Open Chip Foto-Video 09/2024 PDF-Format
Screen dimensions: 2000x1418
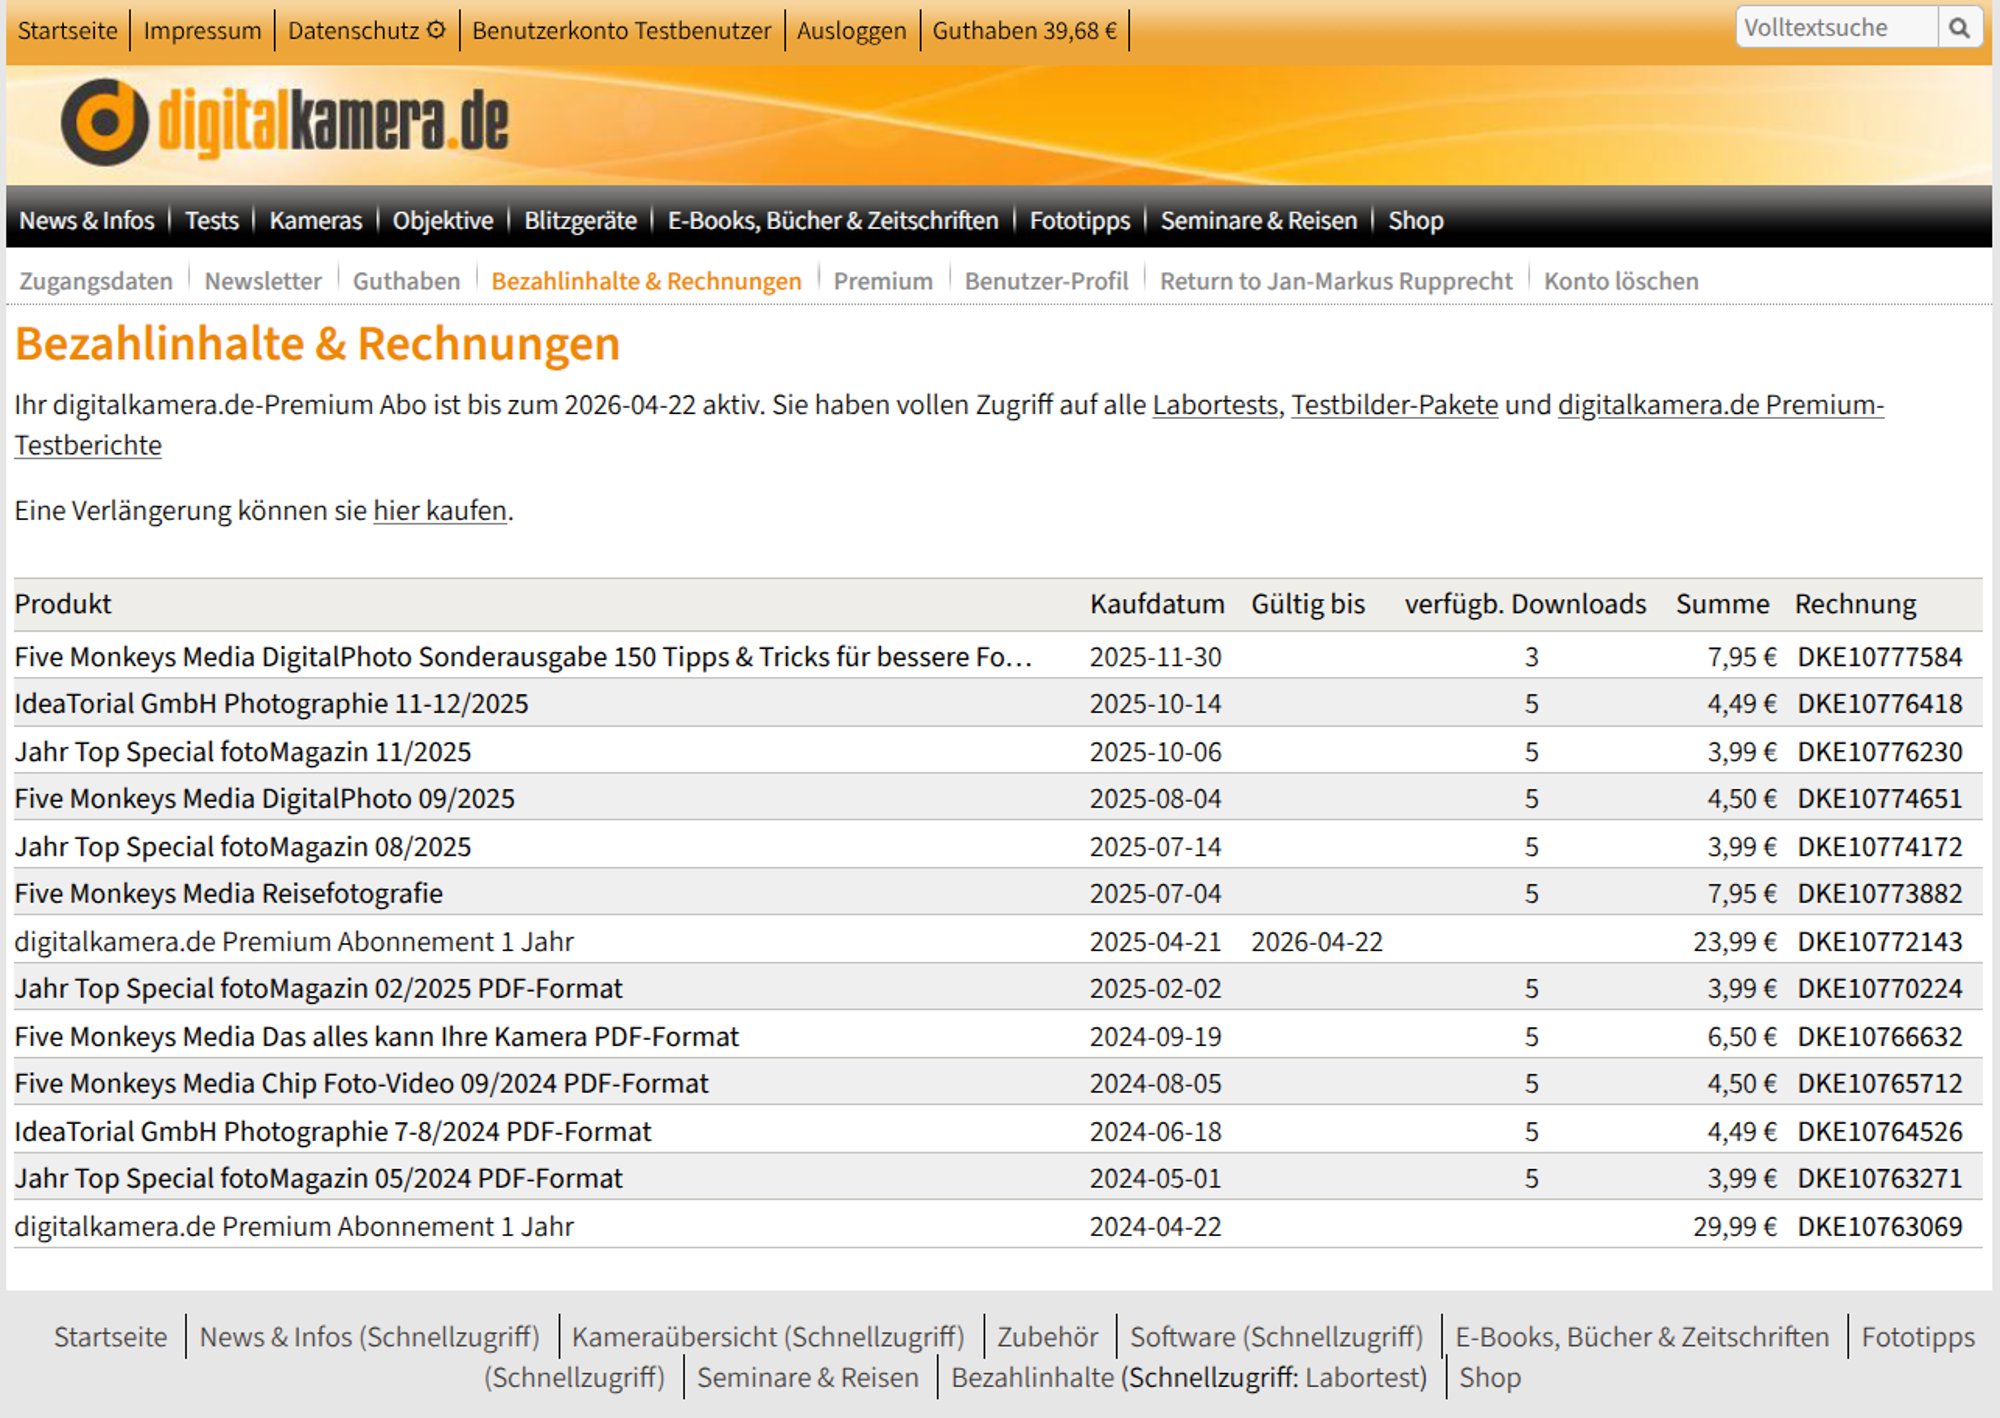[x=362, y=1084]
